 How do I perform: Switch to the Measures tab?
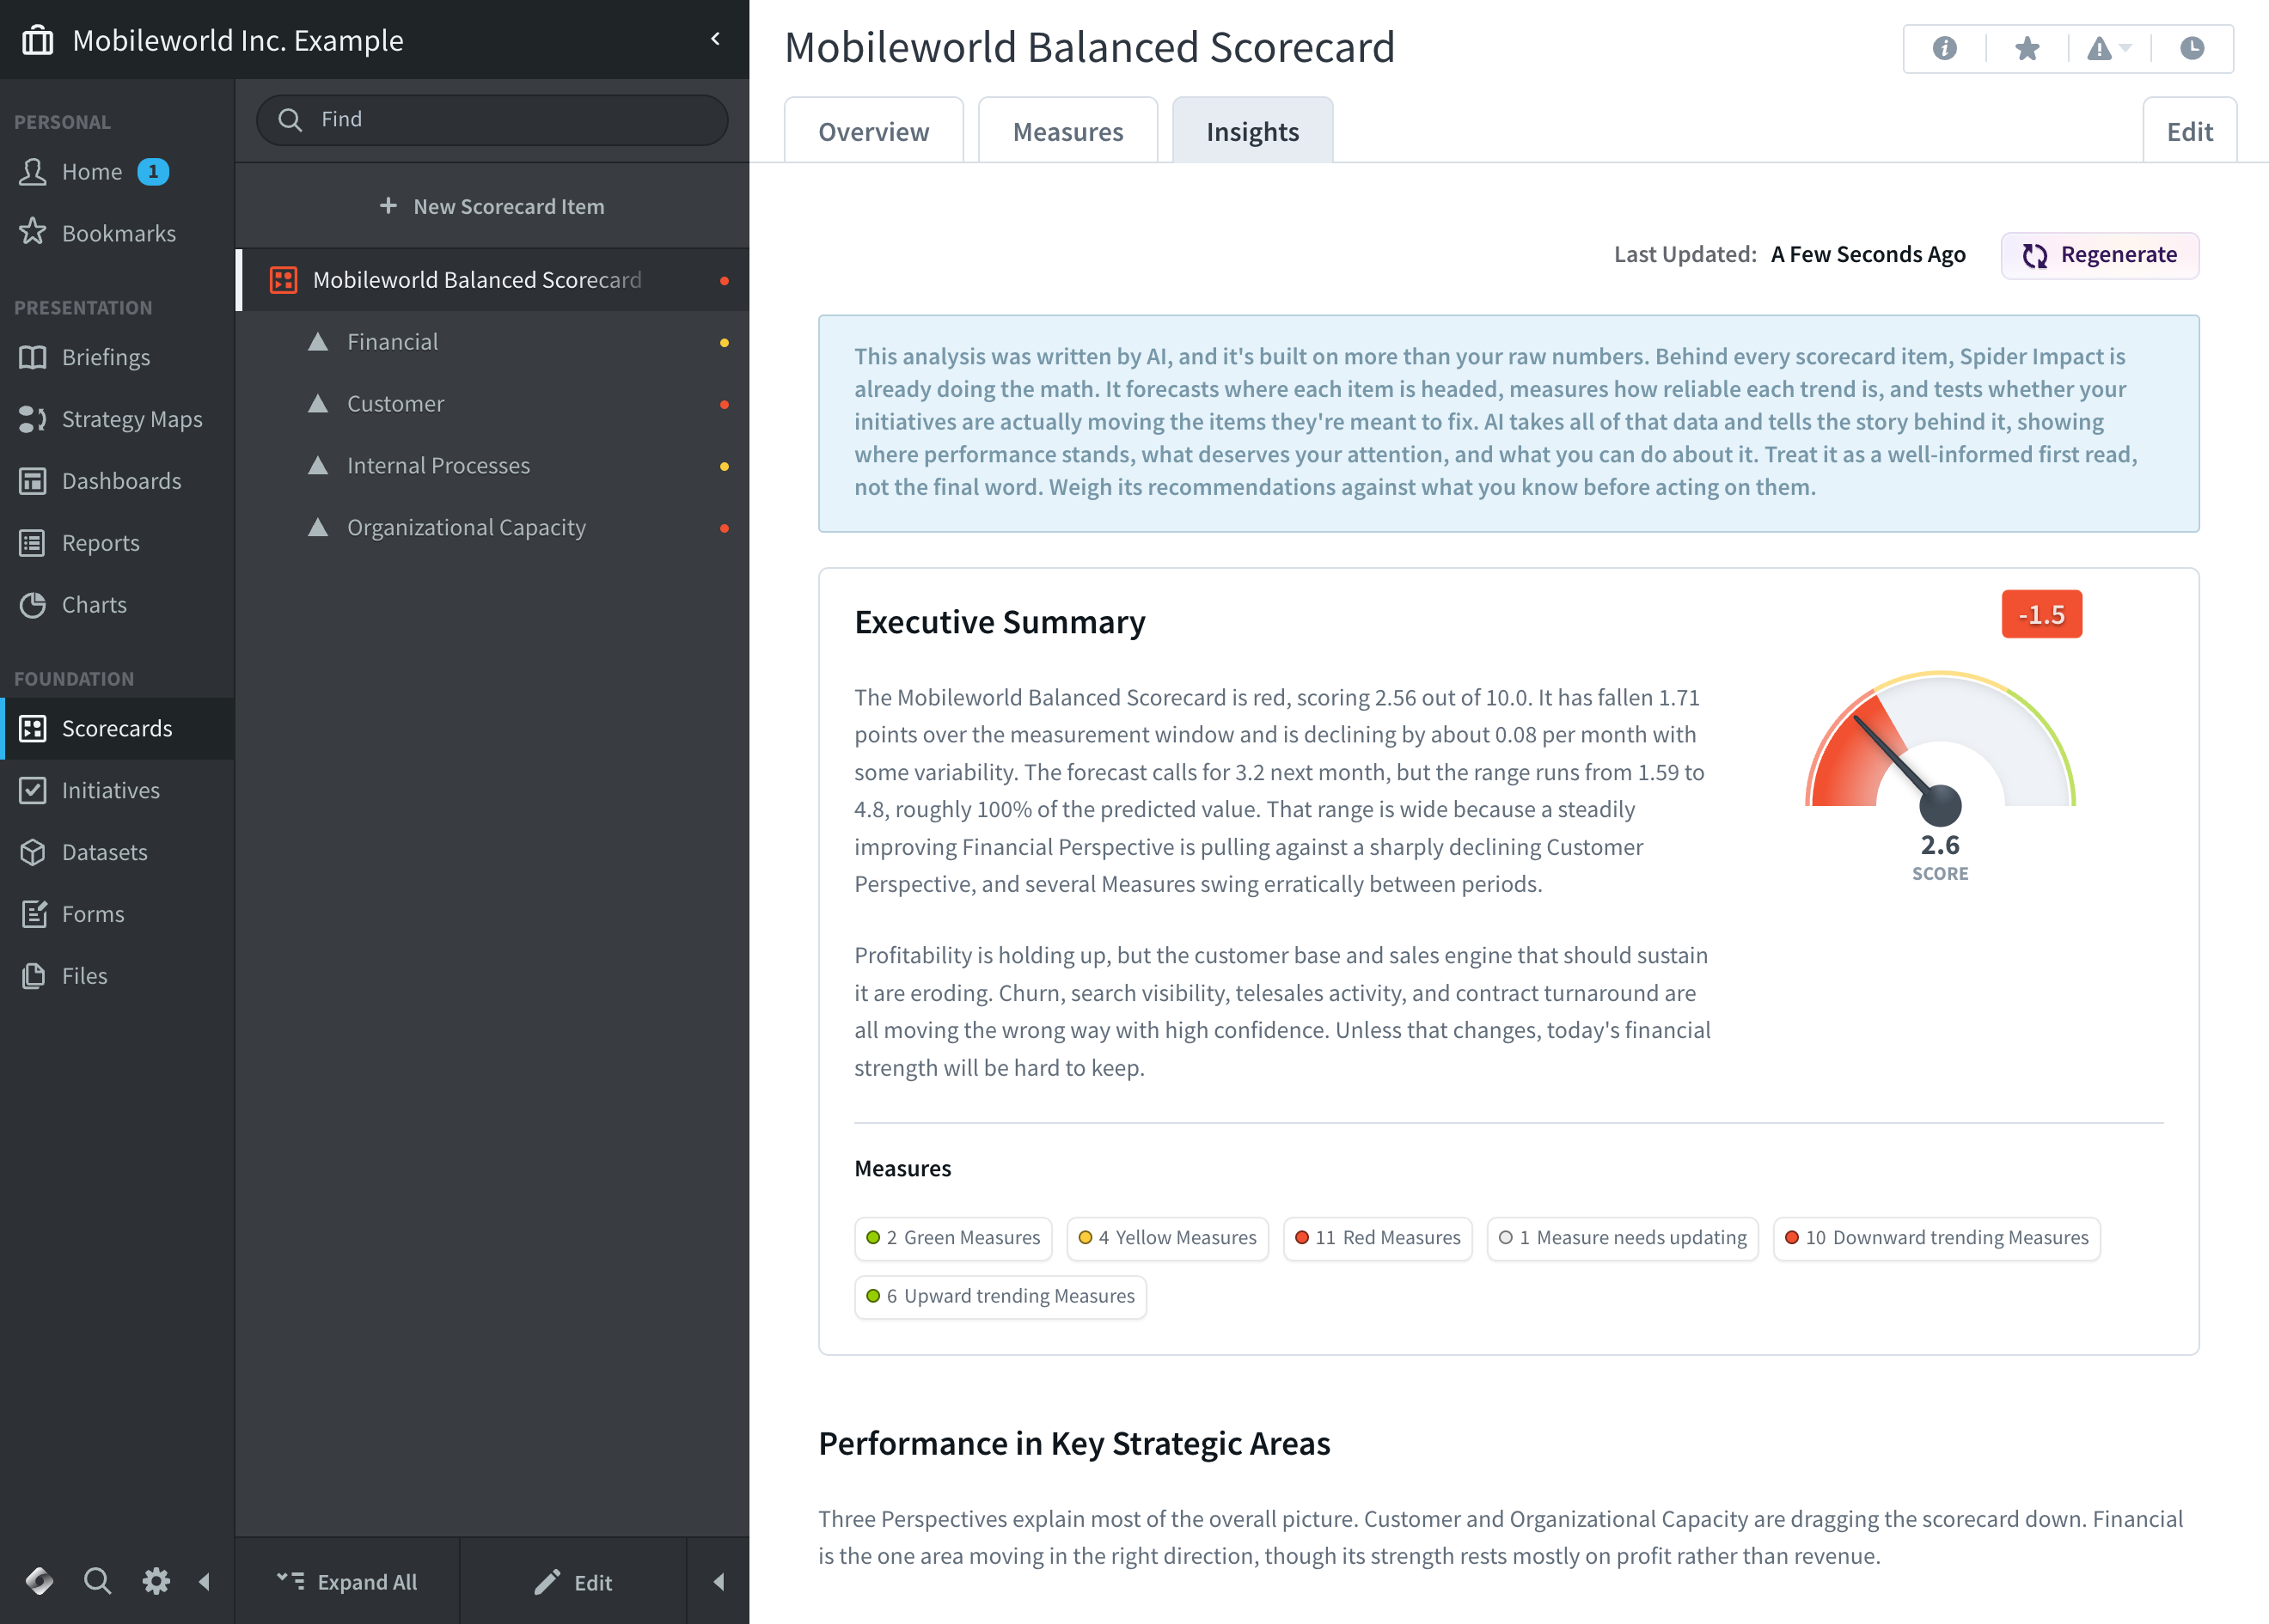pyautogui.click(x=1067, y=131)
